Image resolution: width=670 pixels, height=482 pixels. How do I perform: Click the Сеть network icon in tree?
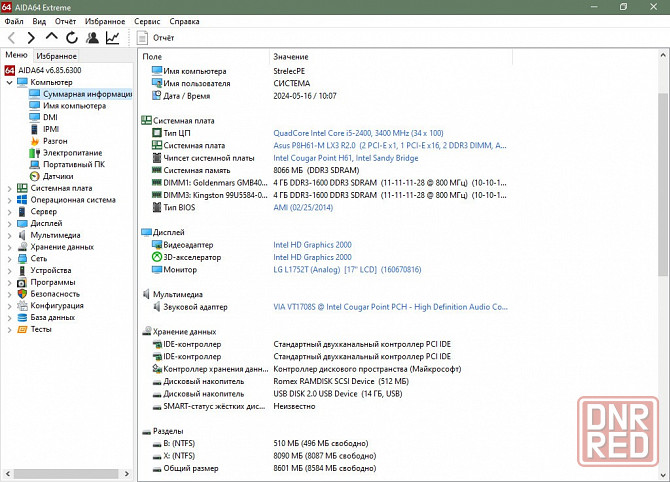click(x=22, y=259)
